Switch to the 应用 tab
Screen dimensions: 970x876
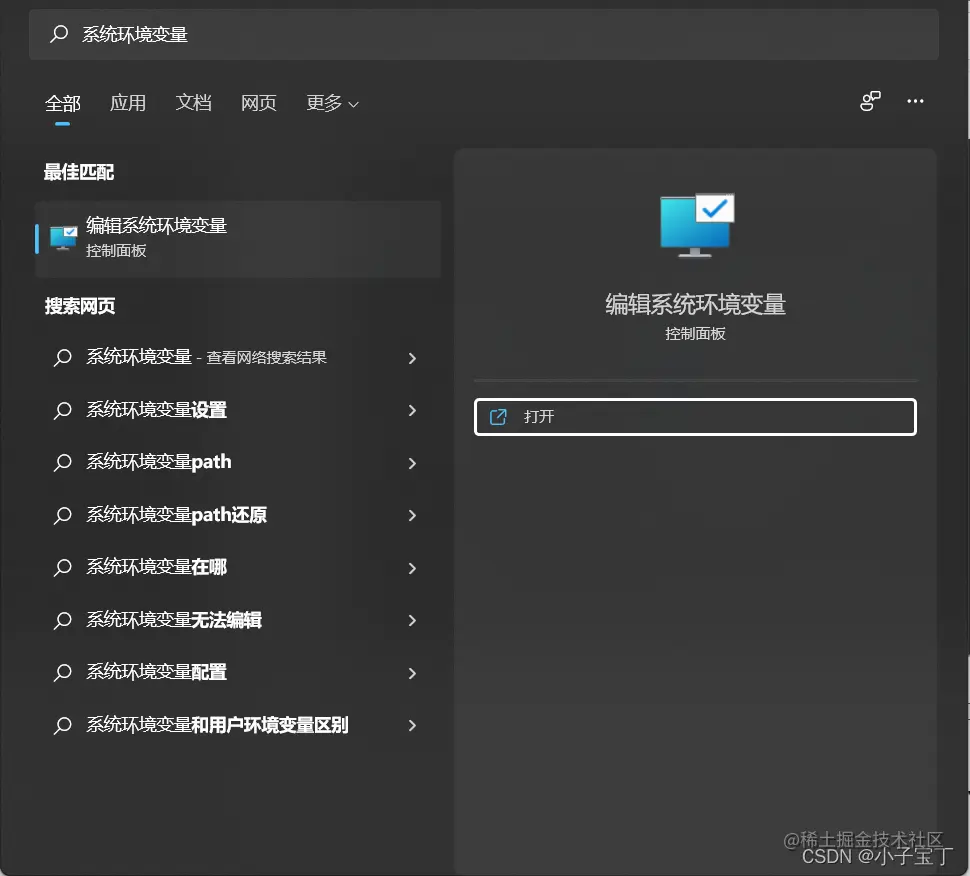tap(128, 102)
